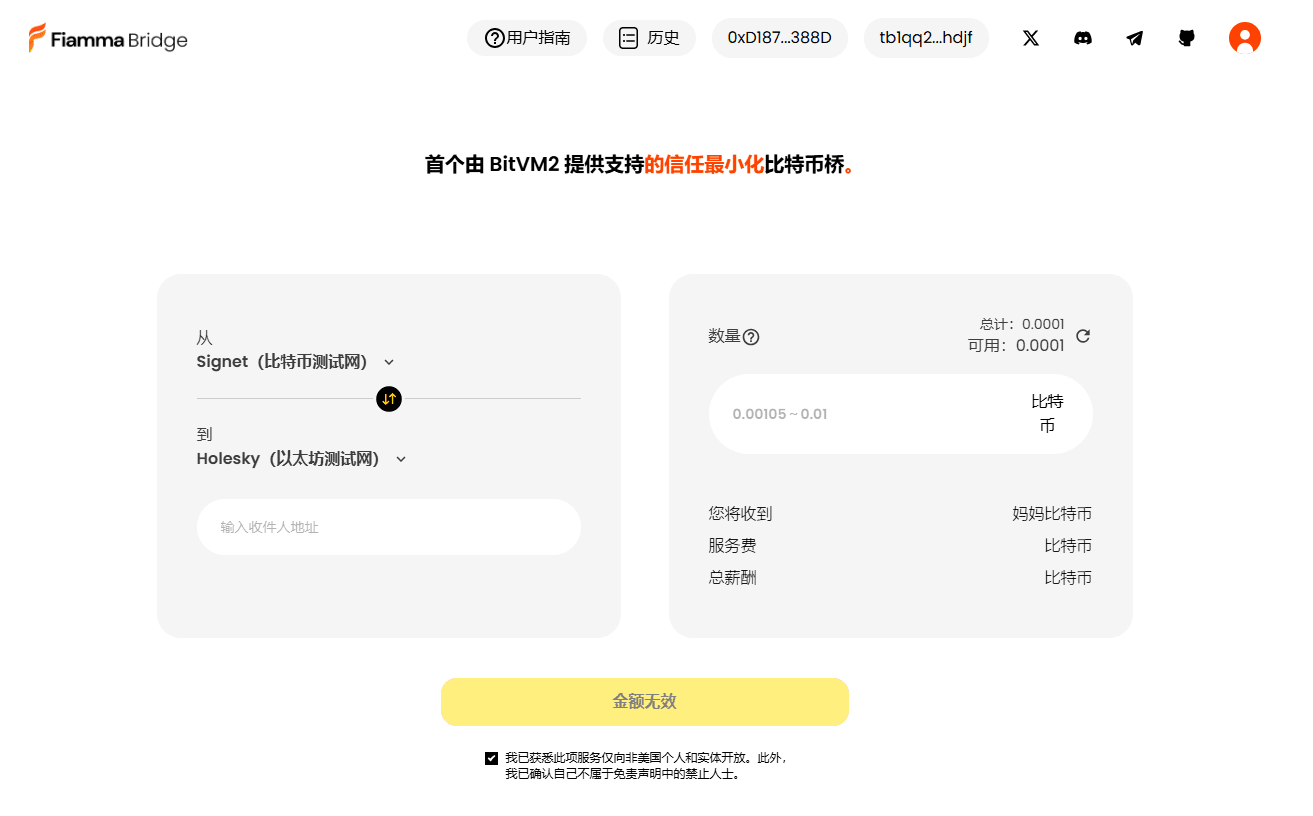Uncheck the non-US person disclaimer checkbox
This screenshot has height=816, width=1313.
tap(491, 758)
